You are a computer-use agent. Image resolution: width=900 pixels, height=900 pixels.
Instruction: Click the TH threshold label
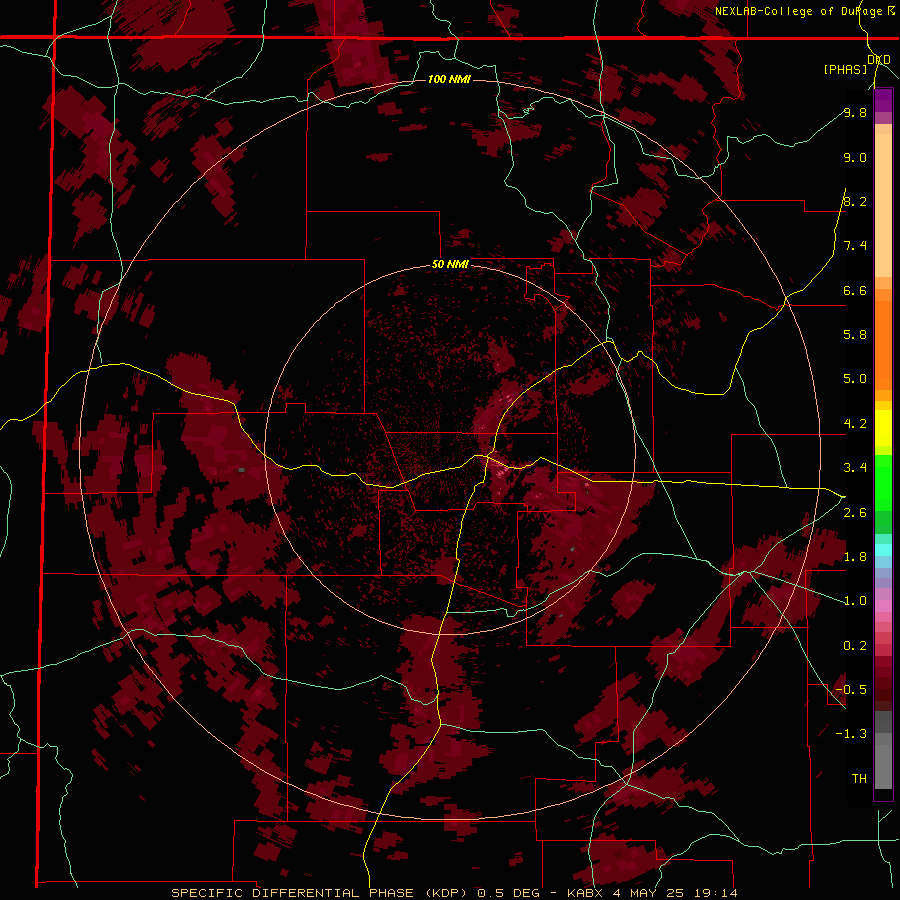click(859, 778)
